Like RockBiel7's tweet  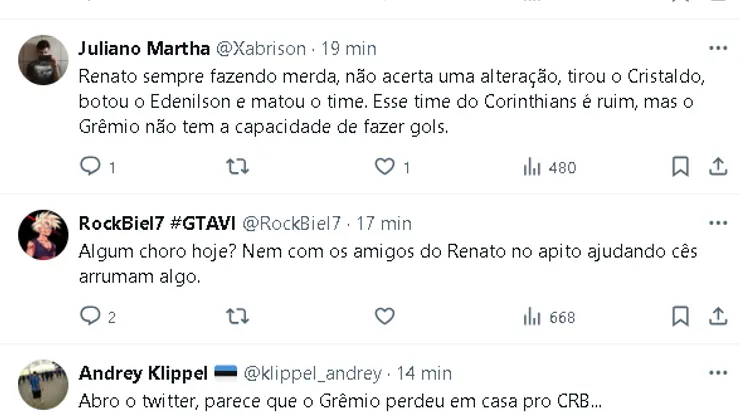(x=385, y=317)
